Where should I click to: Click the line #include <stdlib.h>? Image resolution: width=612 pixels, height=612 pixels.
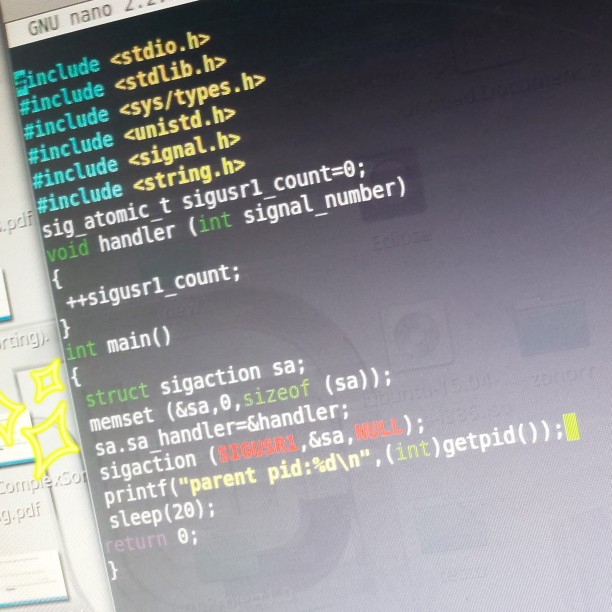click(x=122, y=85)
